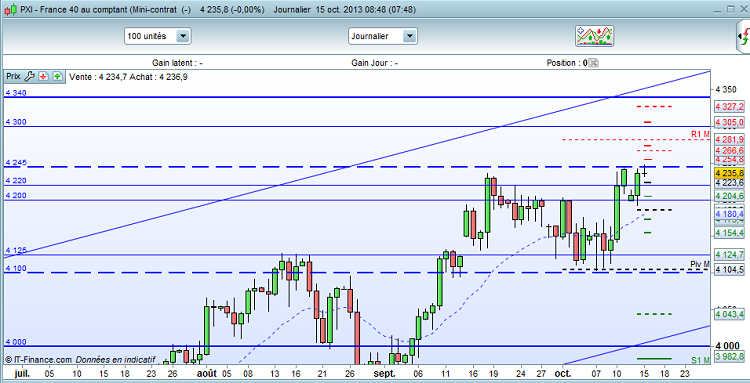
Task: Select the Prix panel label
Action: (x=13, y=76)
